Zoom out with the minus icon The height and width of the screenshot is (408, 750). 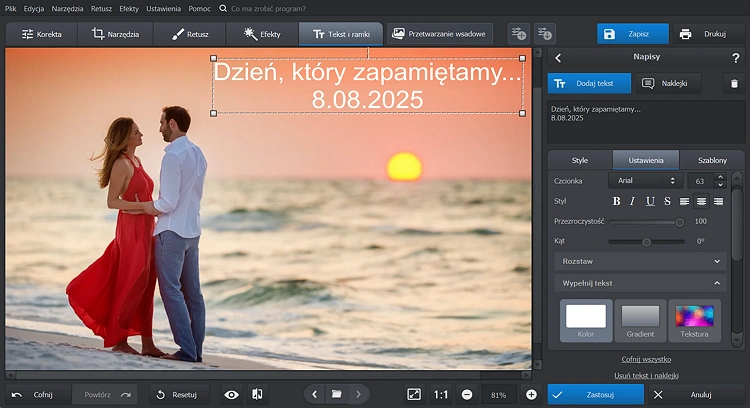pyautogui.click(x=467, y=395)
